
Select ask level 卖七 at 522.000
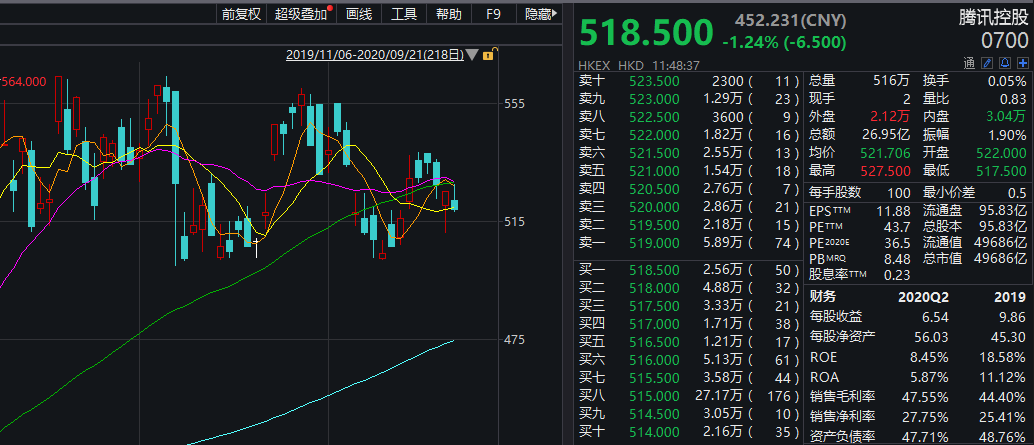point(688,135)
